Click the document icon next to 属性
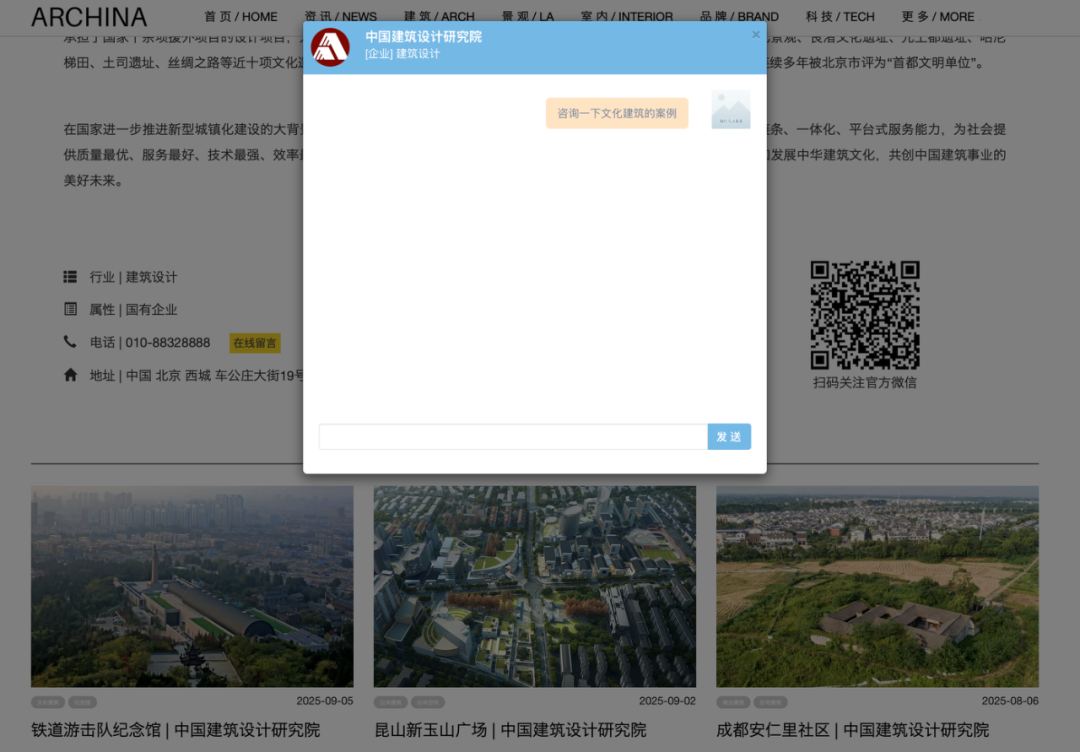1080x752 pixels. 70,309
